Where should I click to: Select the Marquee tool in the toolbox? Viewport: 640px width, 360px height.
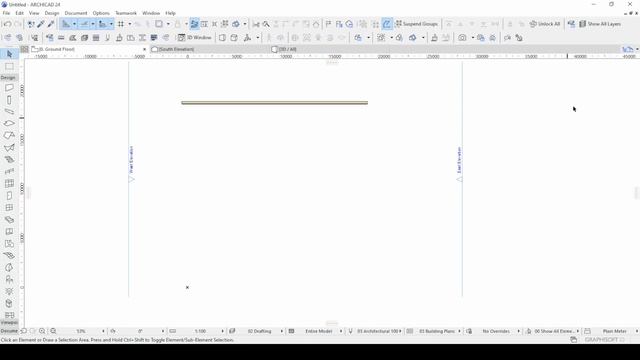coord(9,66)
